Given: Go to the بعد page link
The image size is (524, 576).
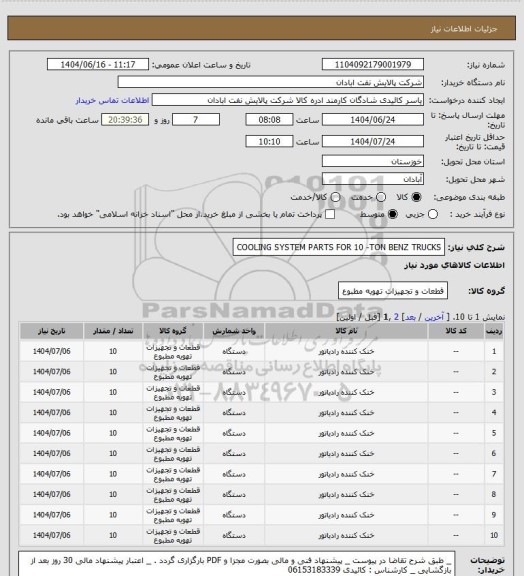Looking at the screenshot, I should (410, 317).
